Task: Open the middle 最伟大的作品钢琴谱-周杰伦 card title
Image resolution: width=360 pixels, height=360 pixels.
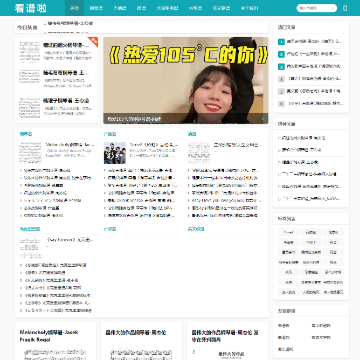Action: [x=136, y=332]
